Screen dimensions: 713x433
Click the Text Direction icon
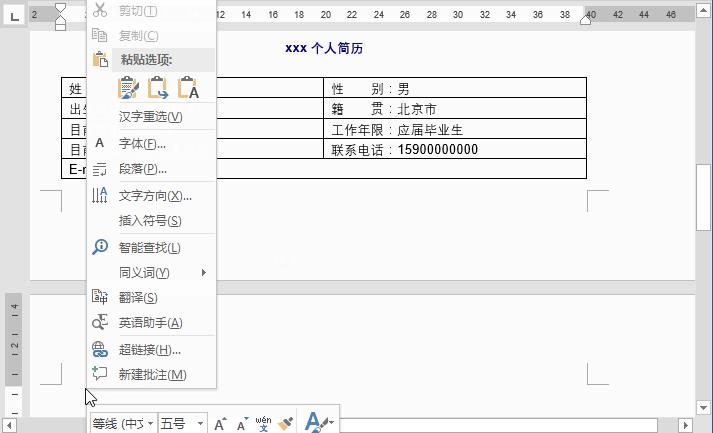pos(100,195)
